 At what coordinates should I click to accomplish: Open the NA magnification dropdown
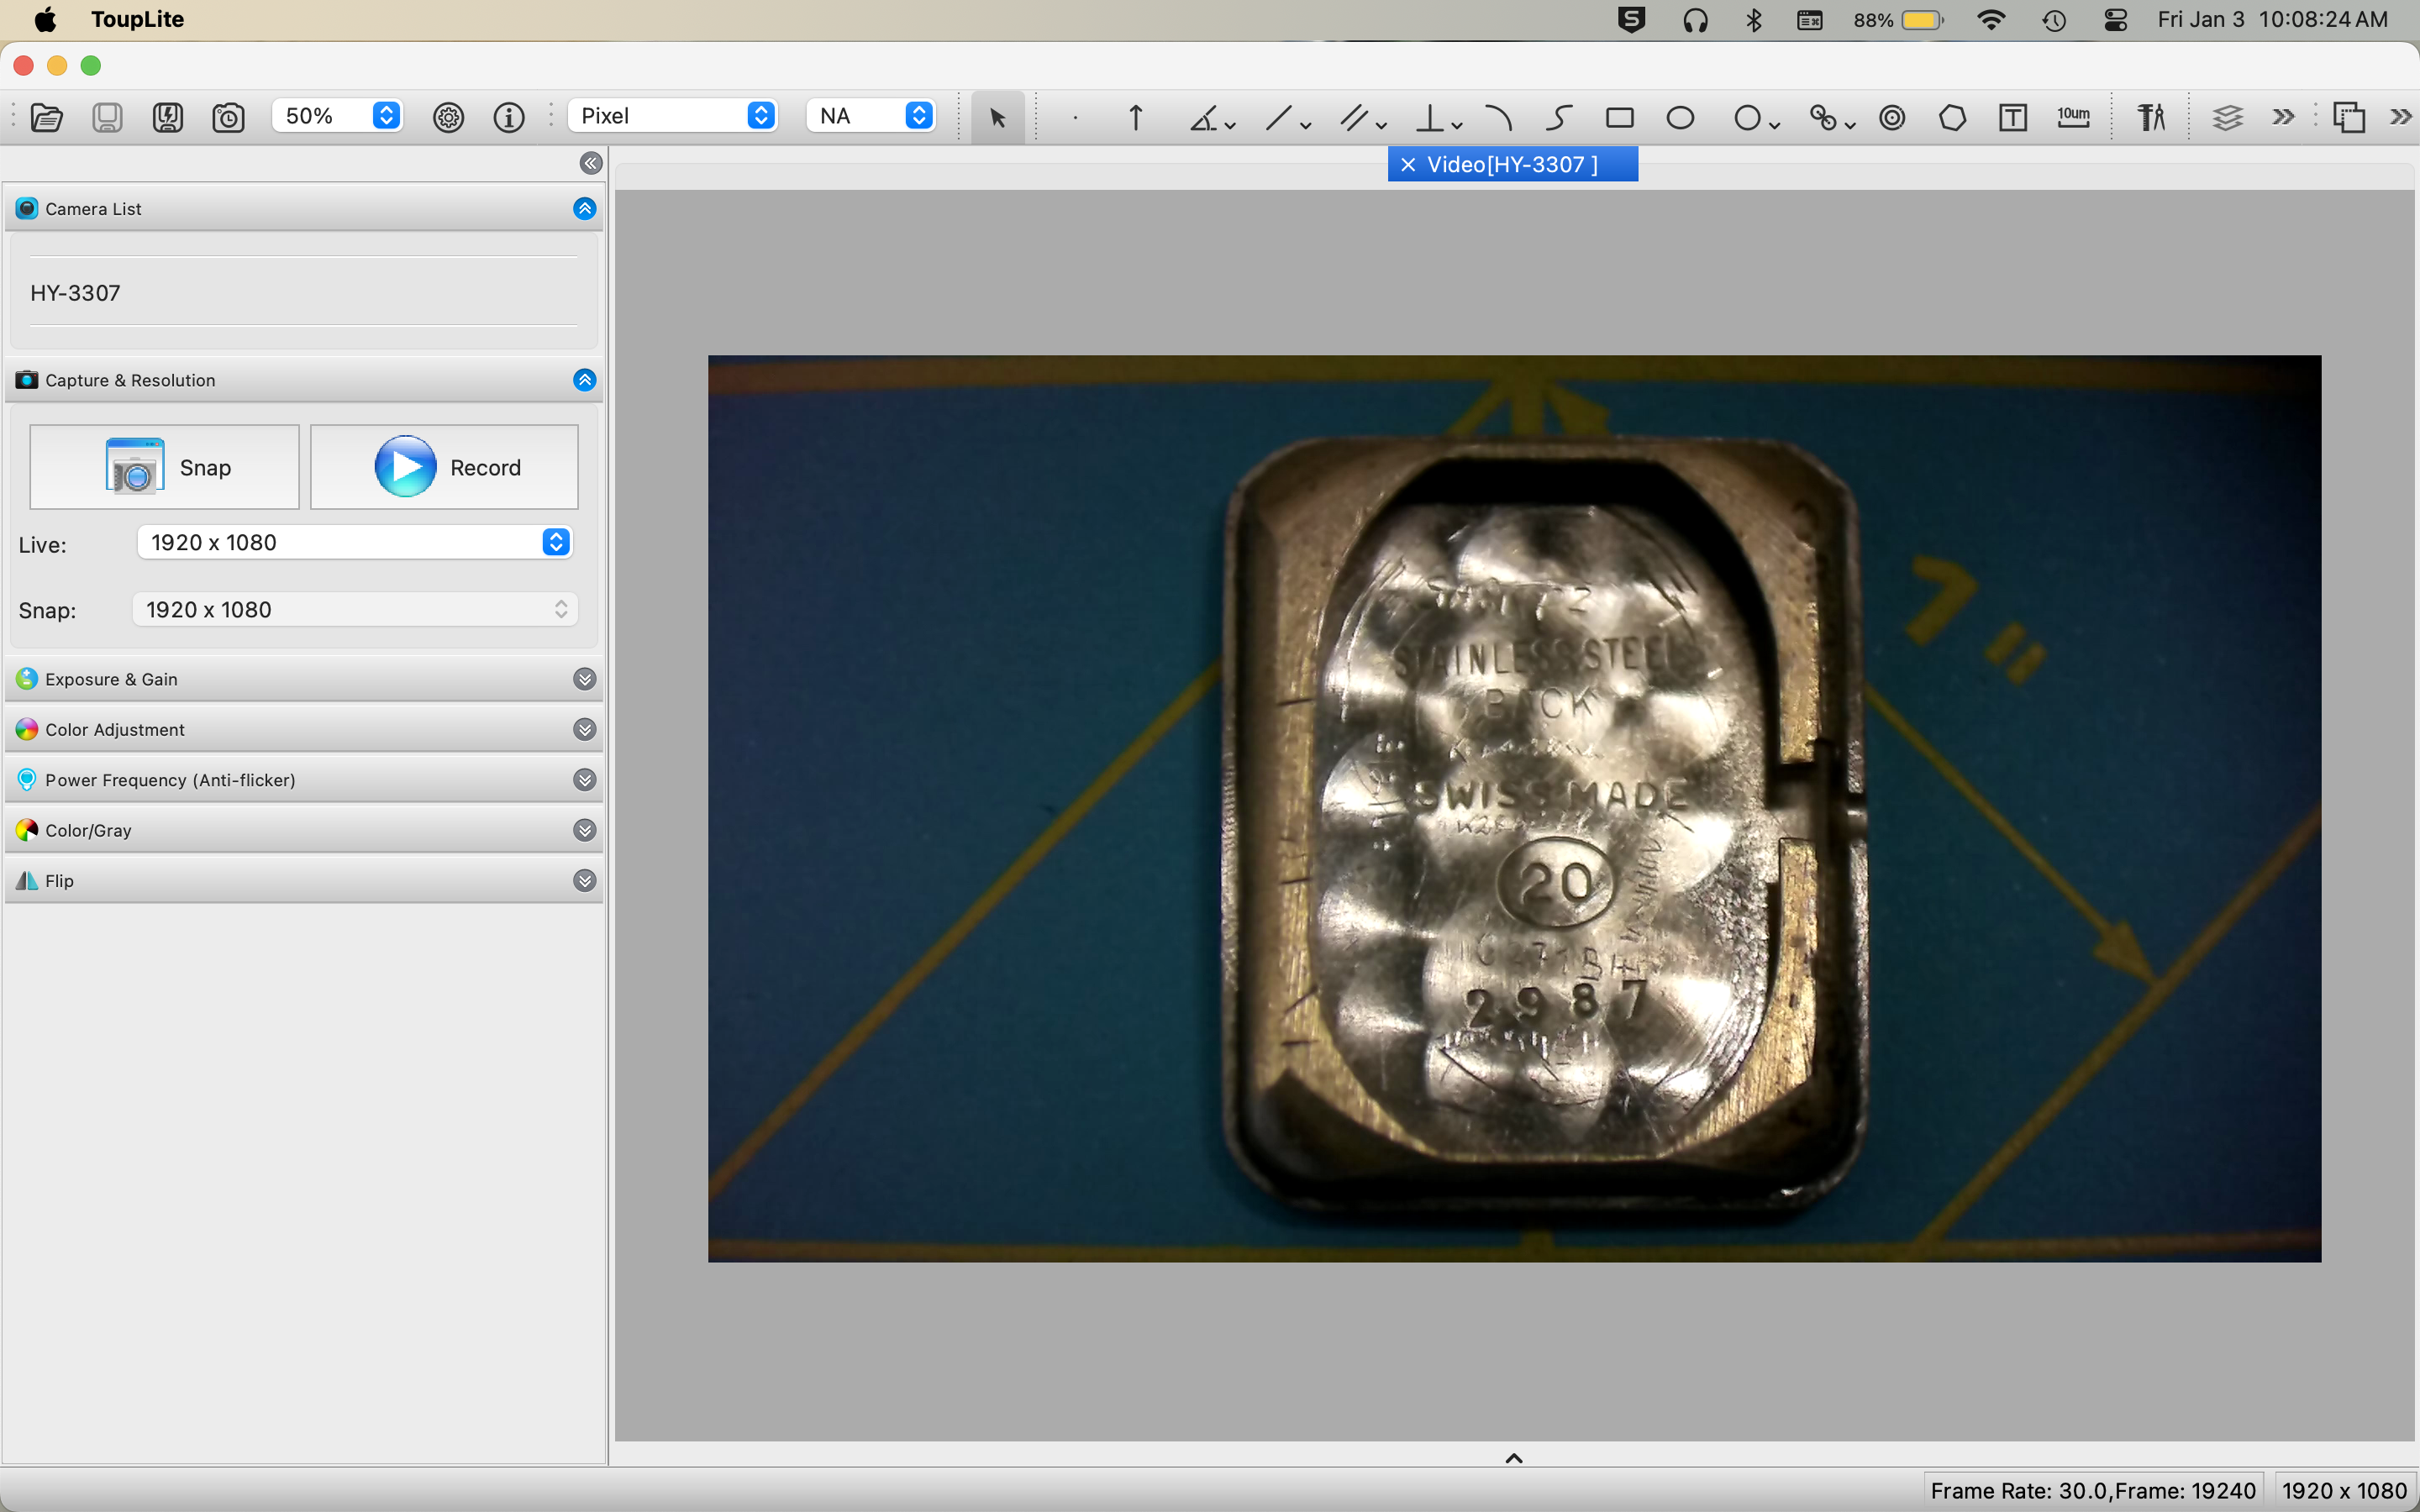click(x=871, y=116)
